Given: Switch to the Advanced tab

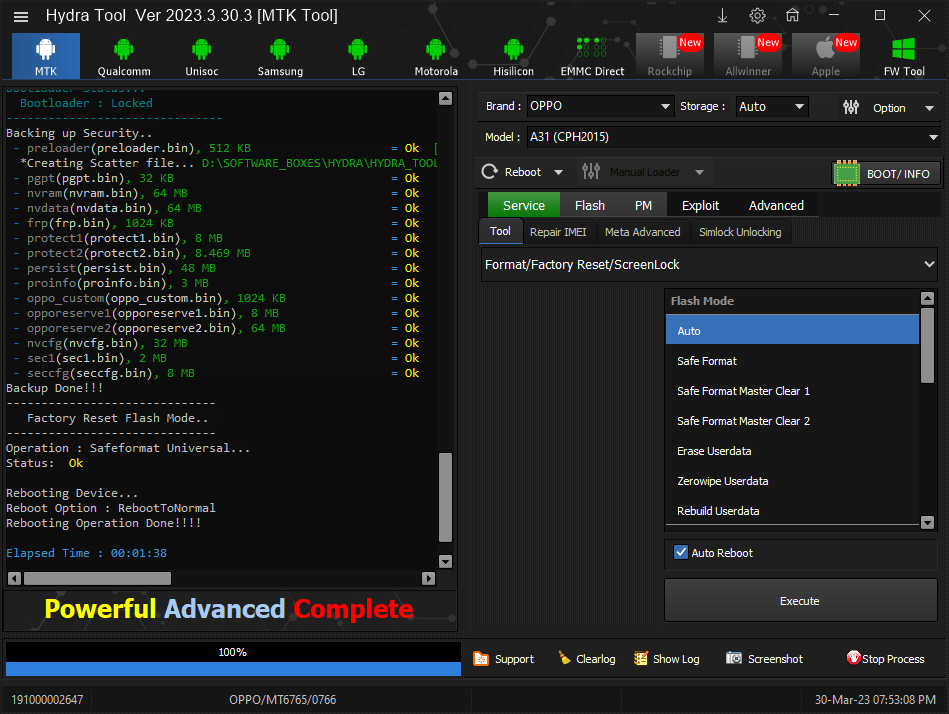Looking at the screenshot, I should pos(776,205).
